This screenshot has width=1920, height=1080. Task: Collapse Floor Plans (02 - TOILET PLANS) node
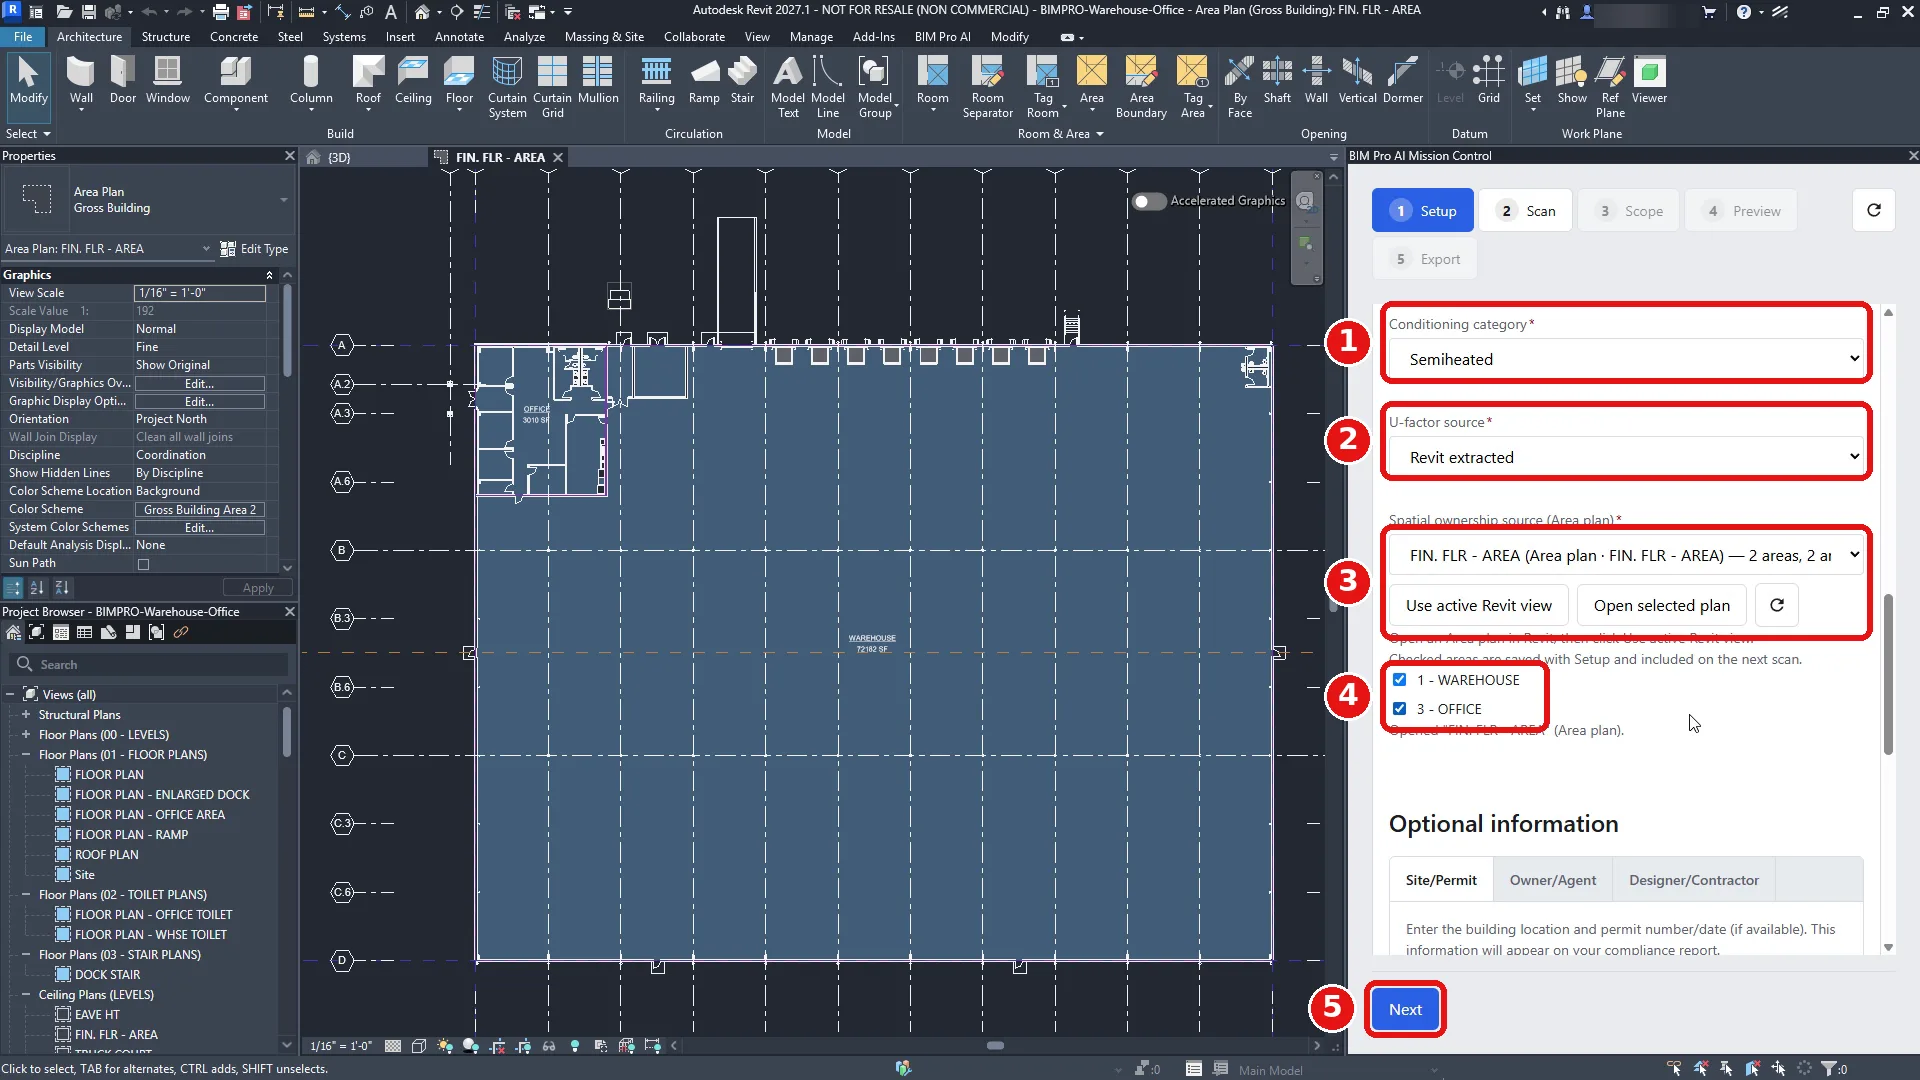(26, 895)
